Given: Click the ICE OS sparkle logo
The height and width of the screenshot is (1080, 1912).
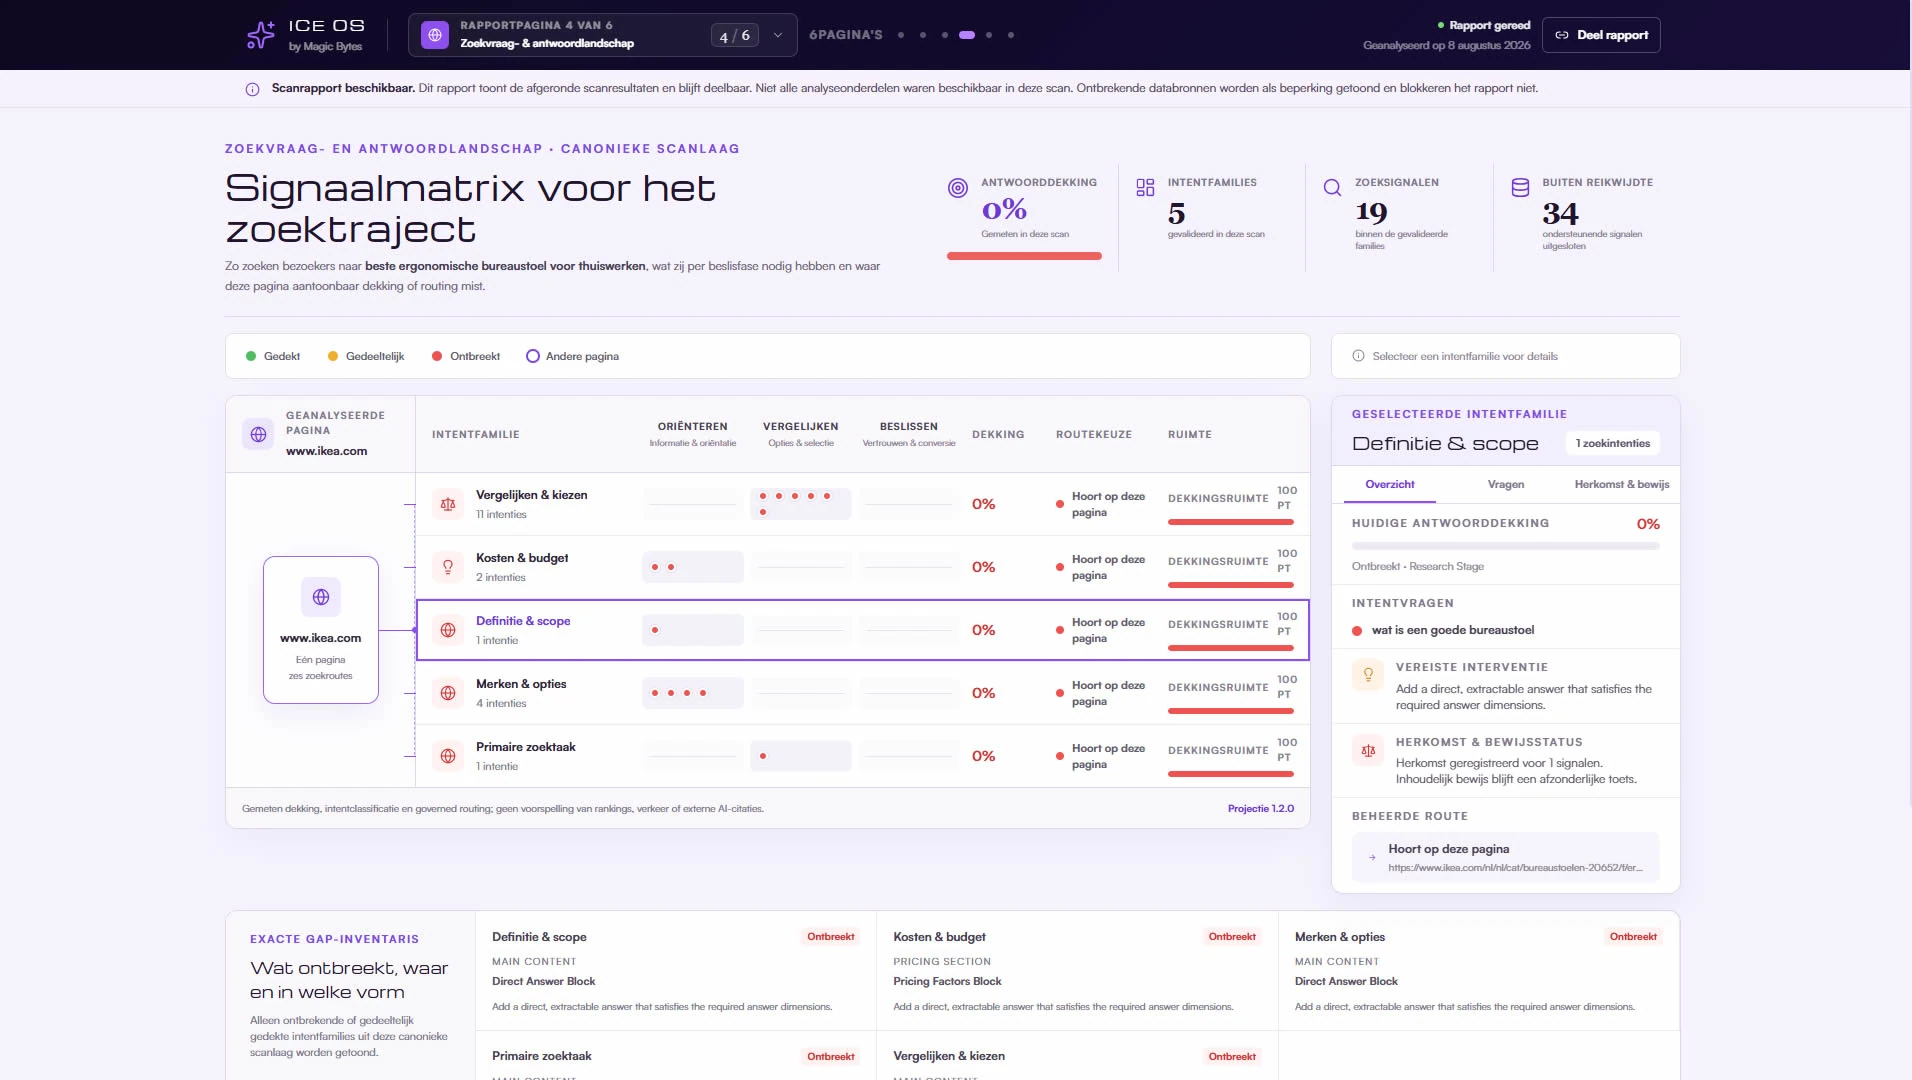Looking at the screenshot, I should click(261, 35).
